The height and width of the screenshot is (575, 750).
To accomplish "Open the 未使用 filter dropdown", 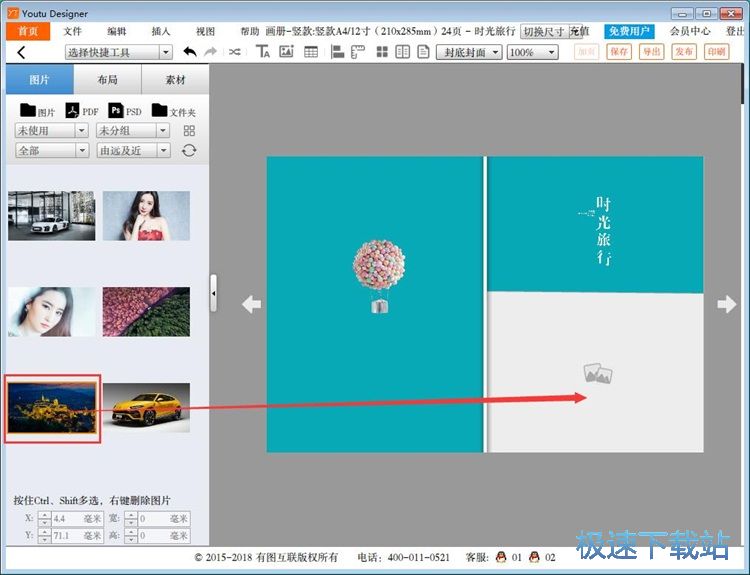I will (52, 131).
